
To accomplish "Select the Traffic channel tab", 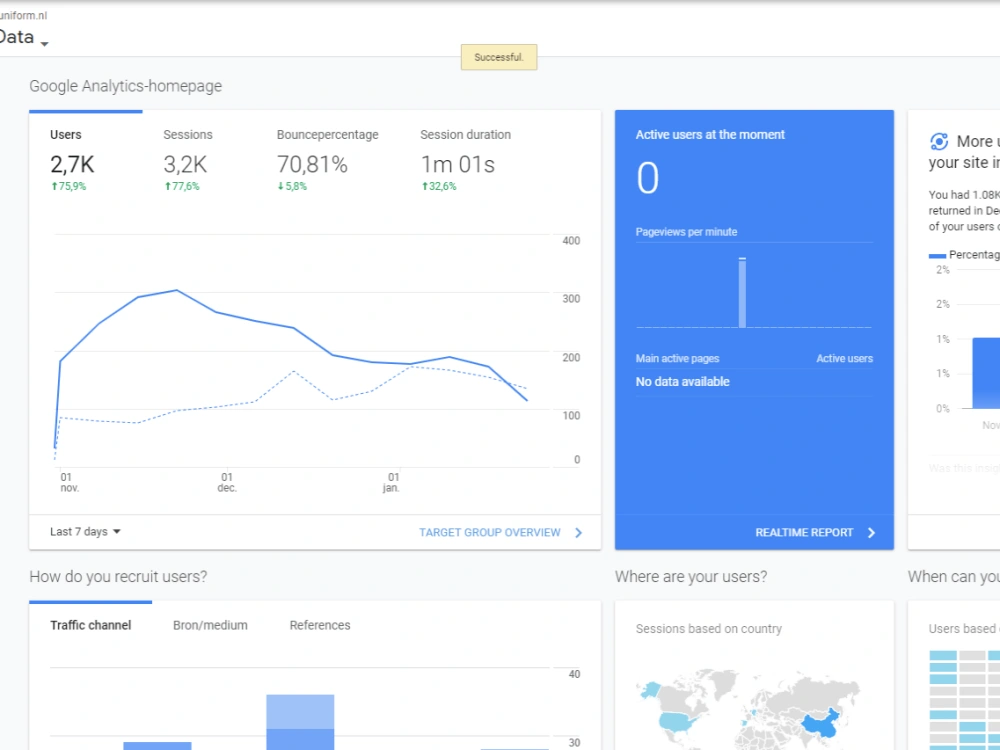I will click(x=91, y=625).
